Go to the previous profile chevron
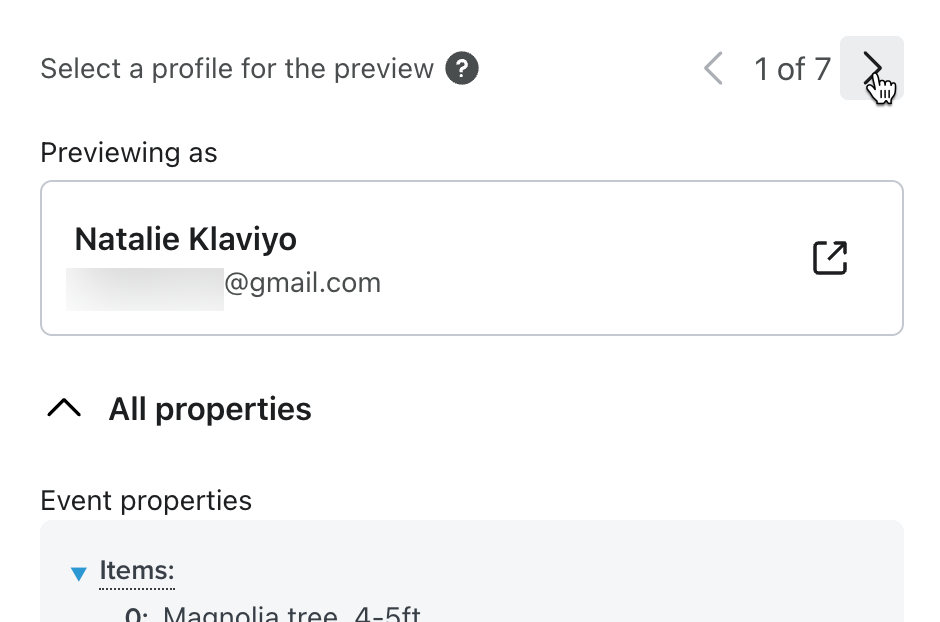The height and width of the screenshot is (622, 940). click(x=713, y=69)
